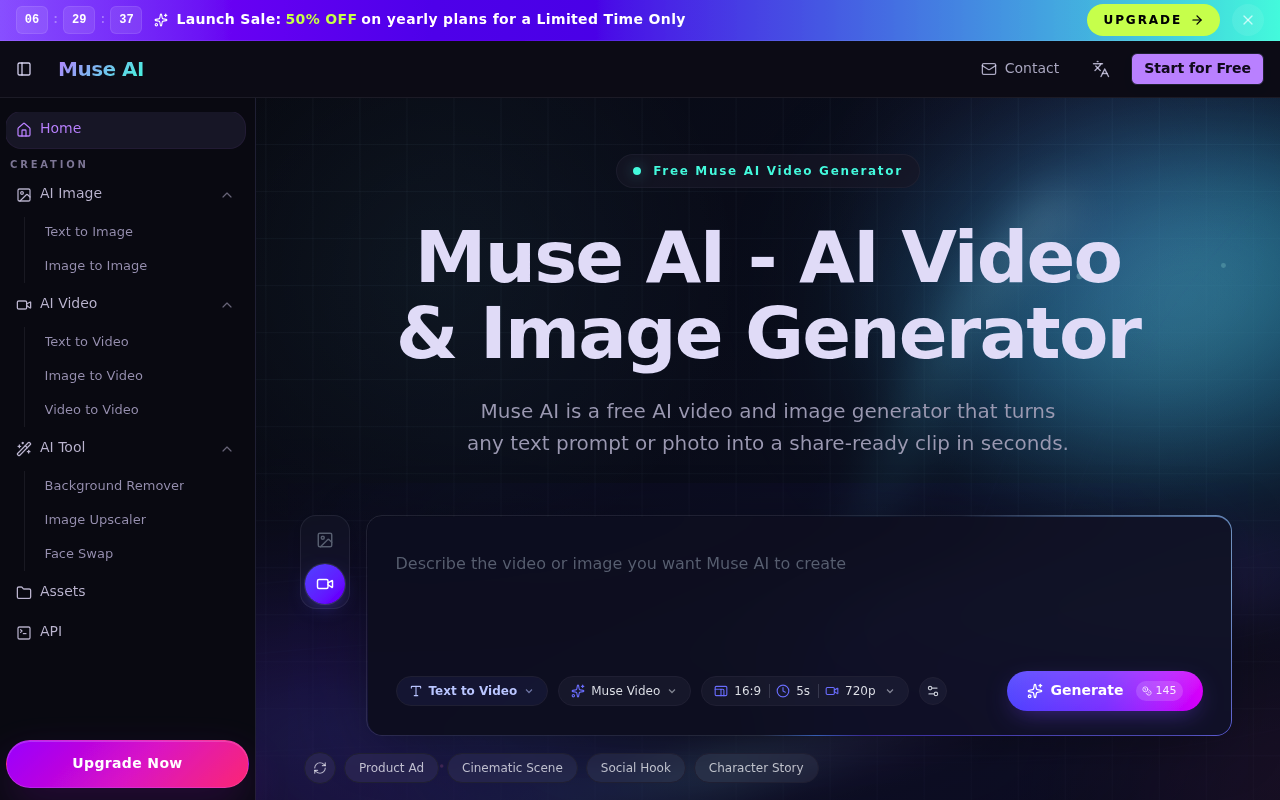Go to Home in sidebar
Image resolution: width=1280 pixels, height=800 pixels.
tap(126, 129)
